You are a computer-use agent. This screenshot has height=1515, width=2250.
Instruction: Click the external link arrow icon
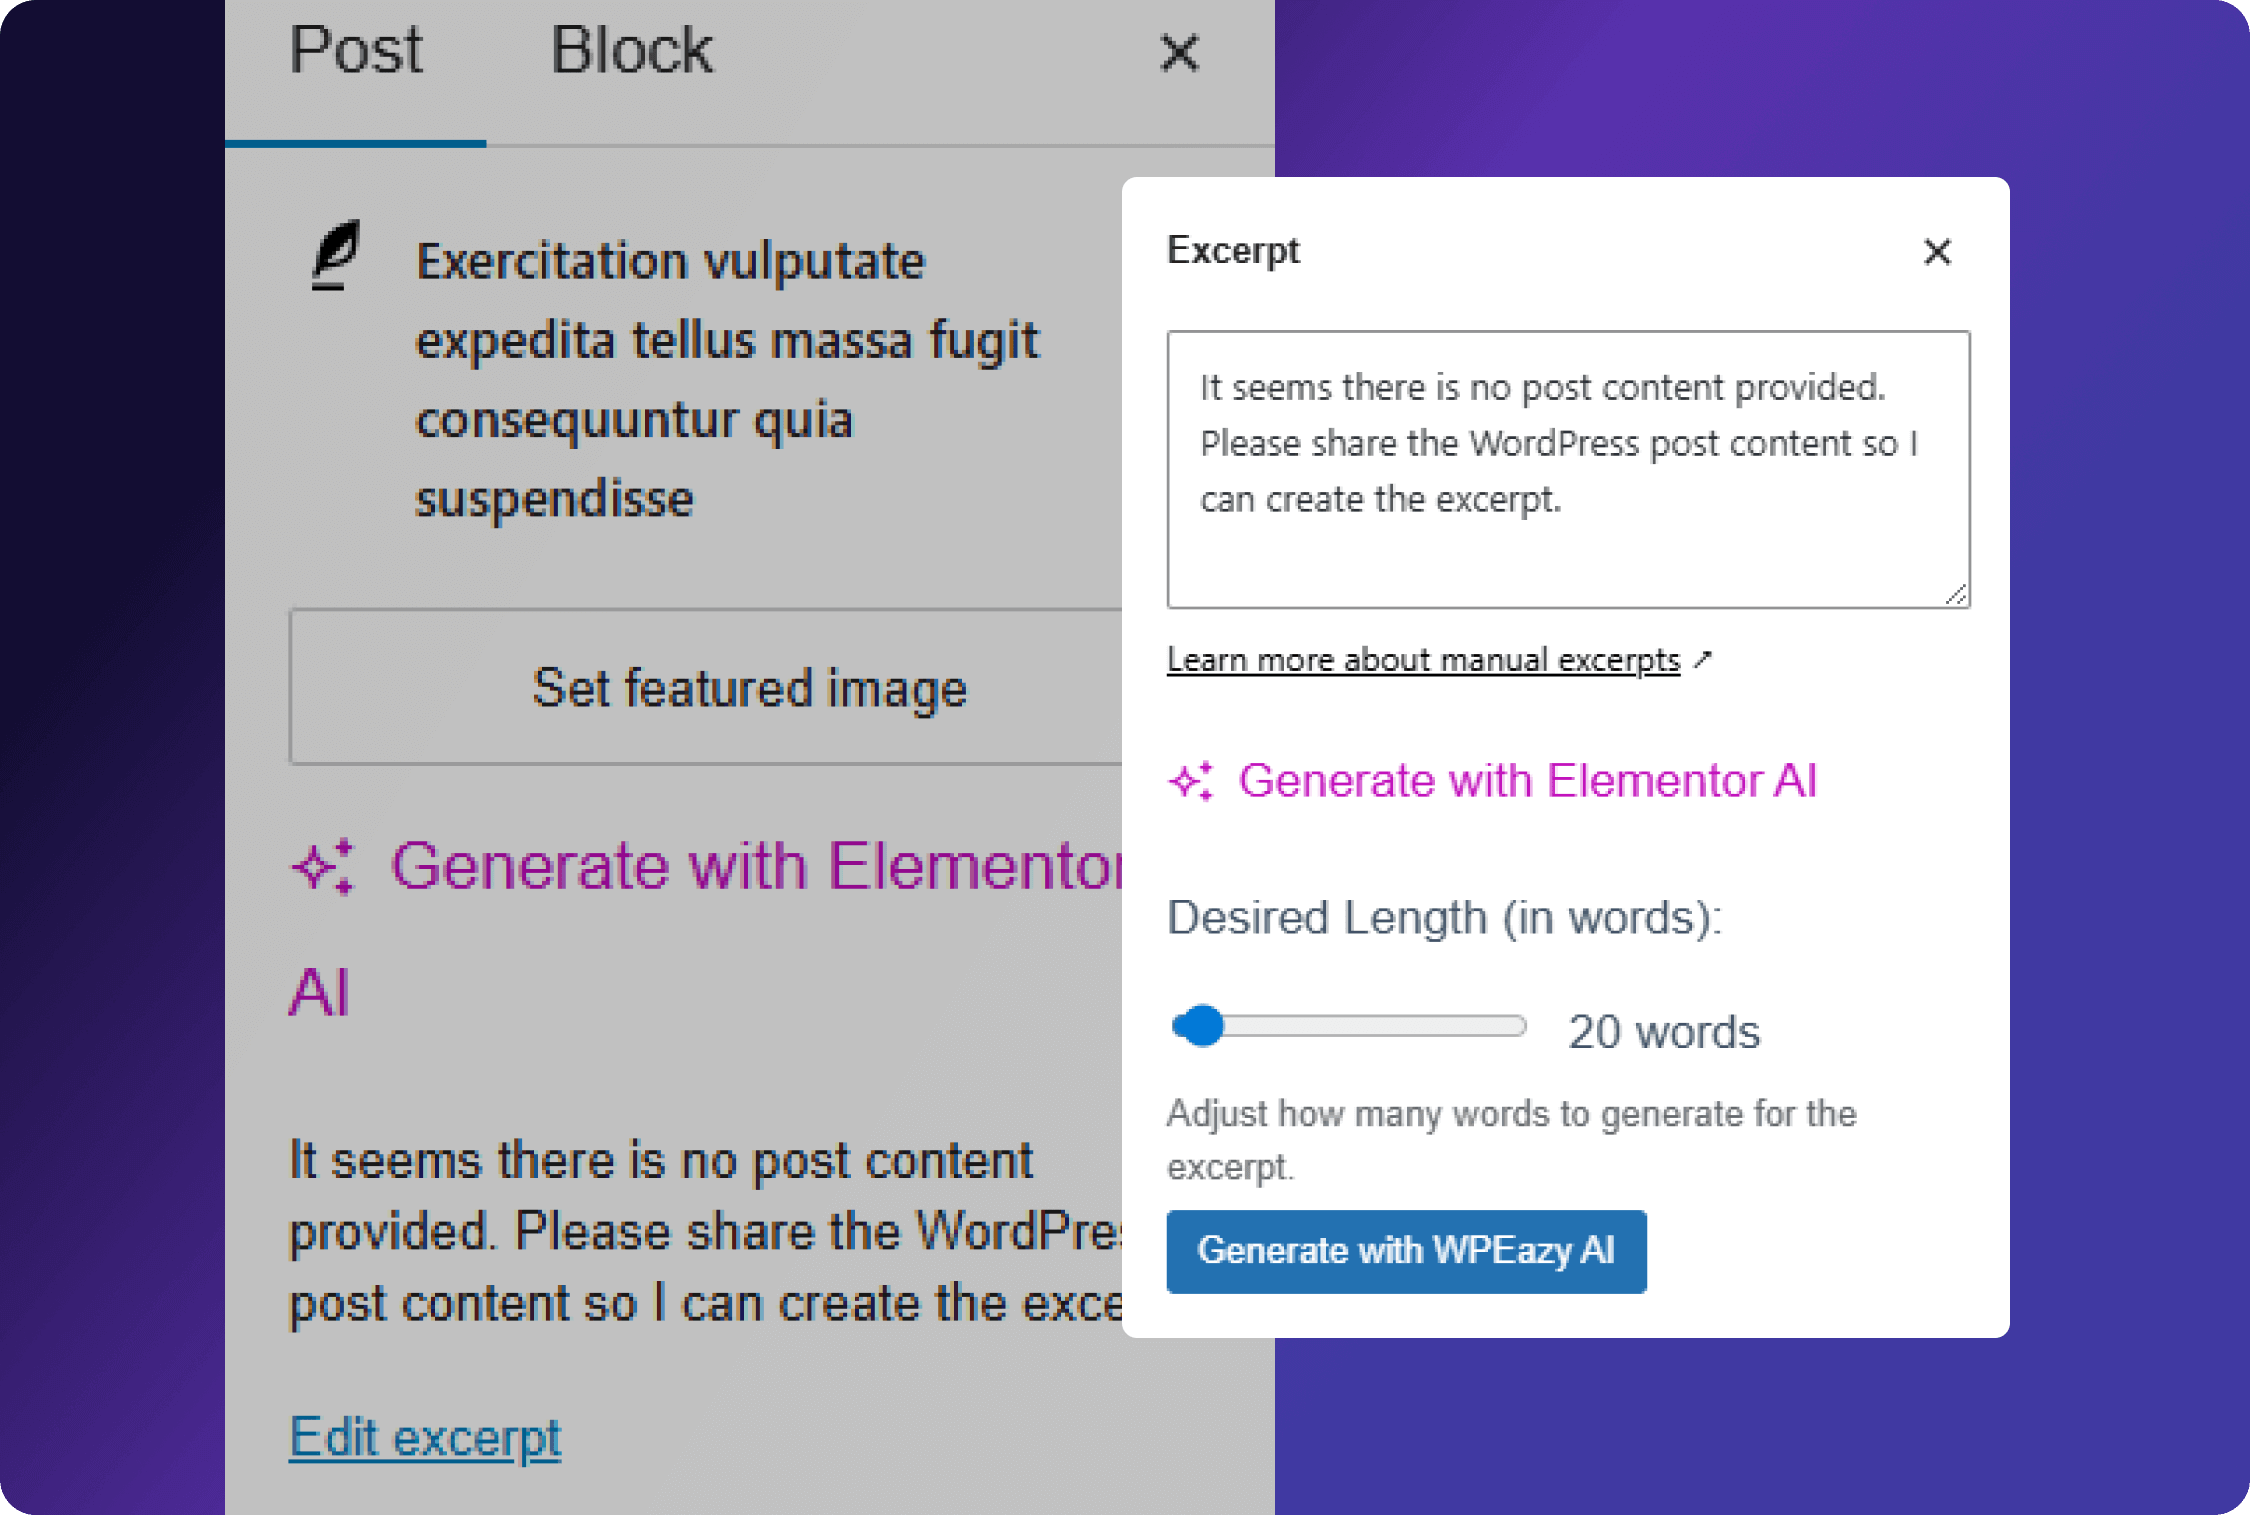tap(1703, 659)
